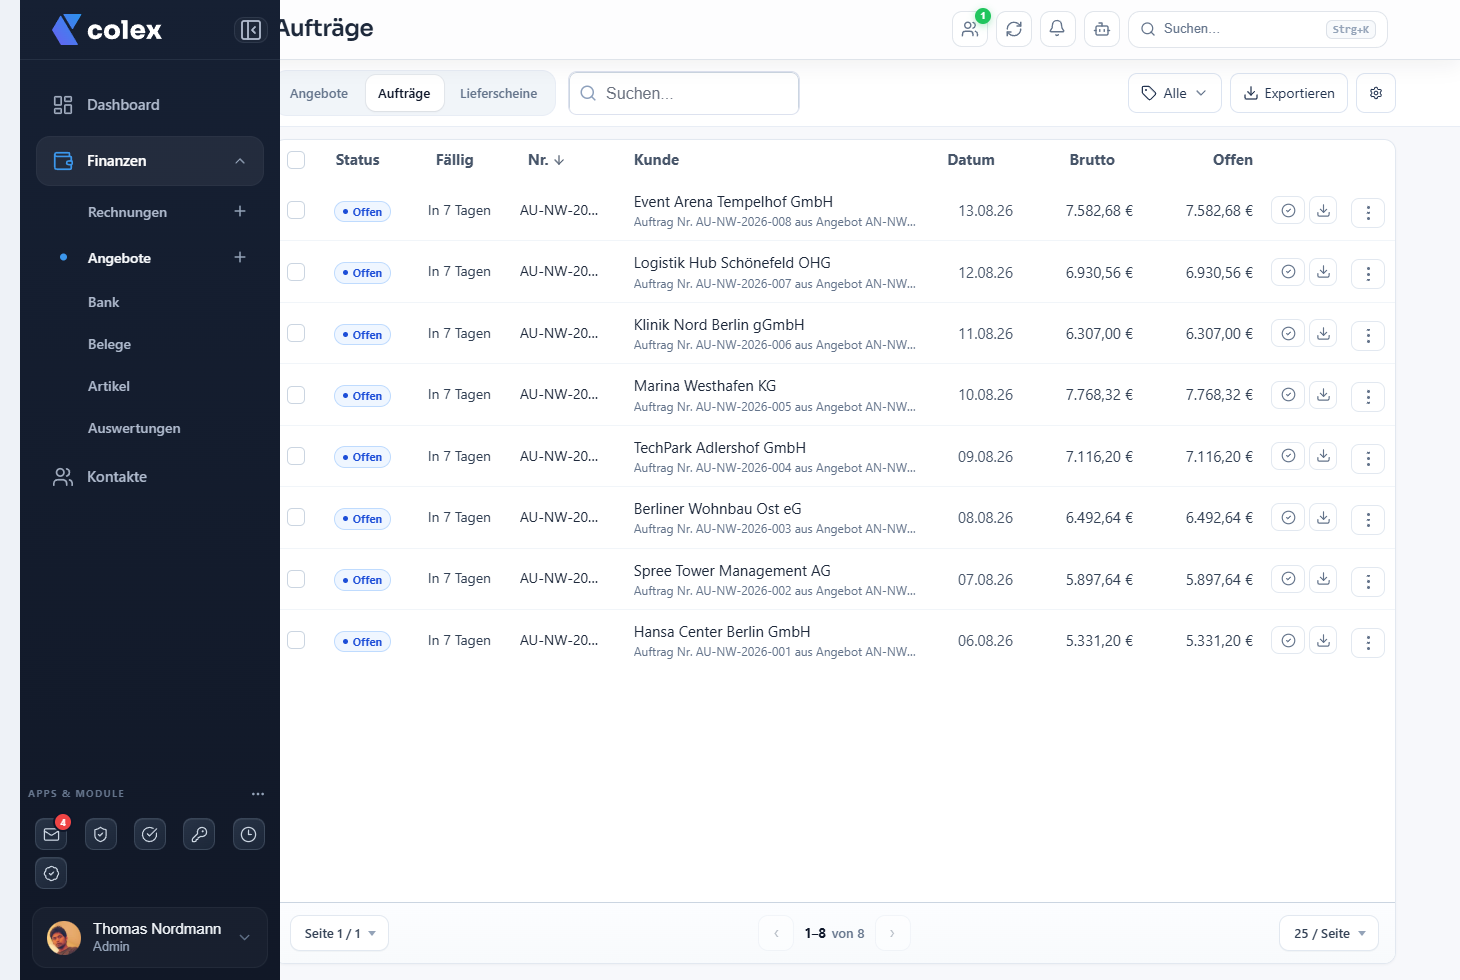The width and height of the screenshot is (1460, 980).
Task: Click the refresh sync icon
Action: click(1014, 29)
